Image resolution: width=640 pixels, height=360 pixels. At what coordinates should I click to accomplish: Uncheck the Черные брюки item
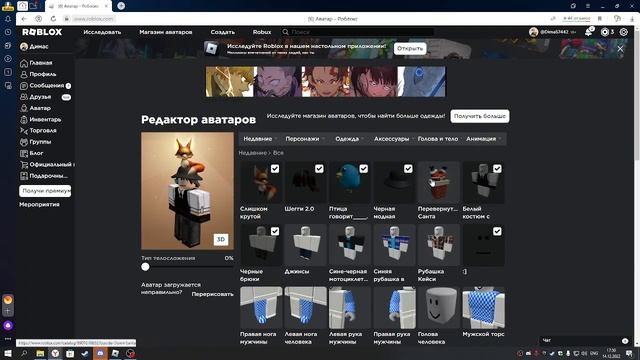click(275, 231)
